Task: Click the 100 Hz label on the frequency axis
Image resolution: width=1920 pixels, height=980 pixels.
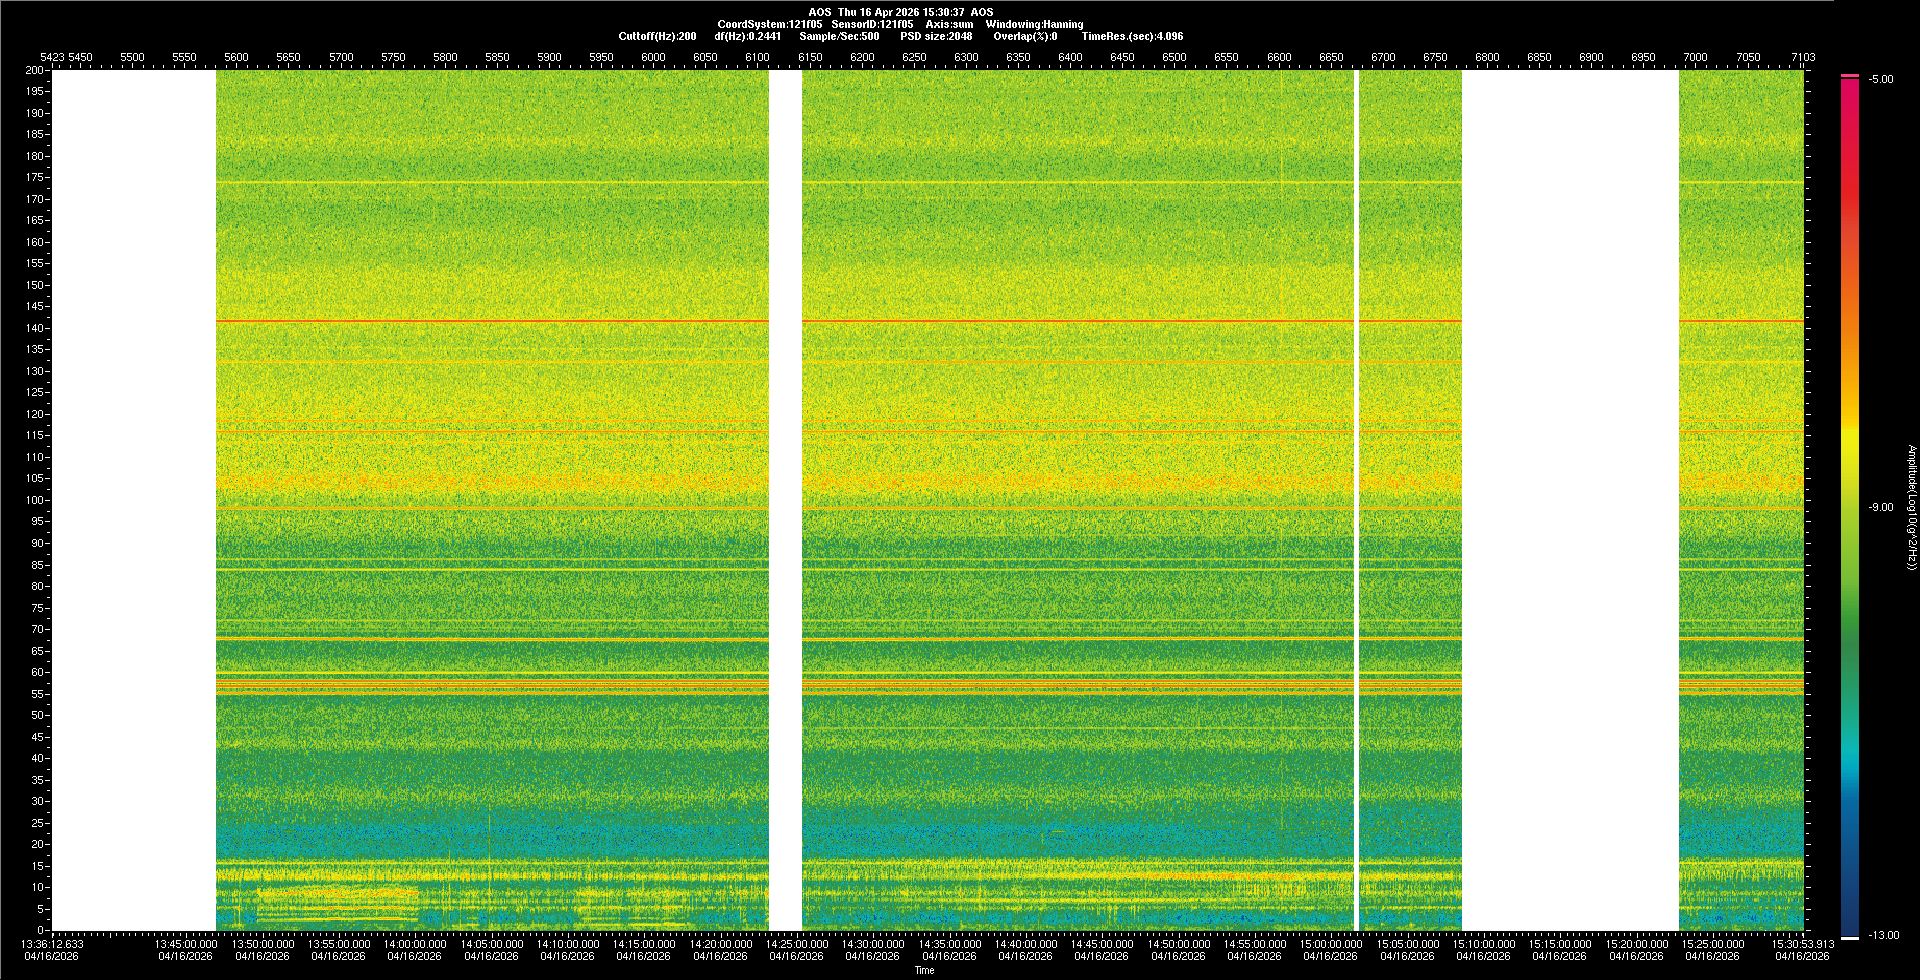Action: pyautogui.click(x=35, y=500)
